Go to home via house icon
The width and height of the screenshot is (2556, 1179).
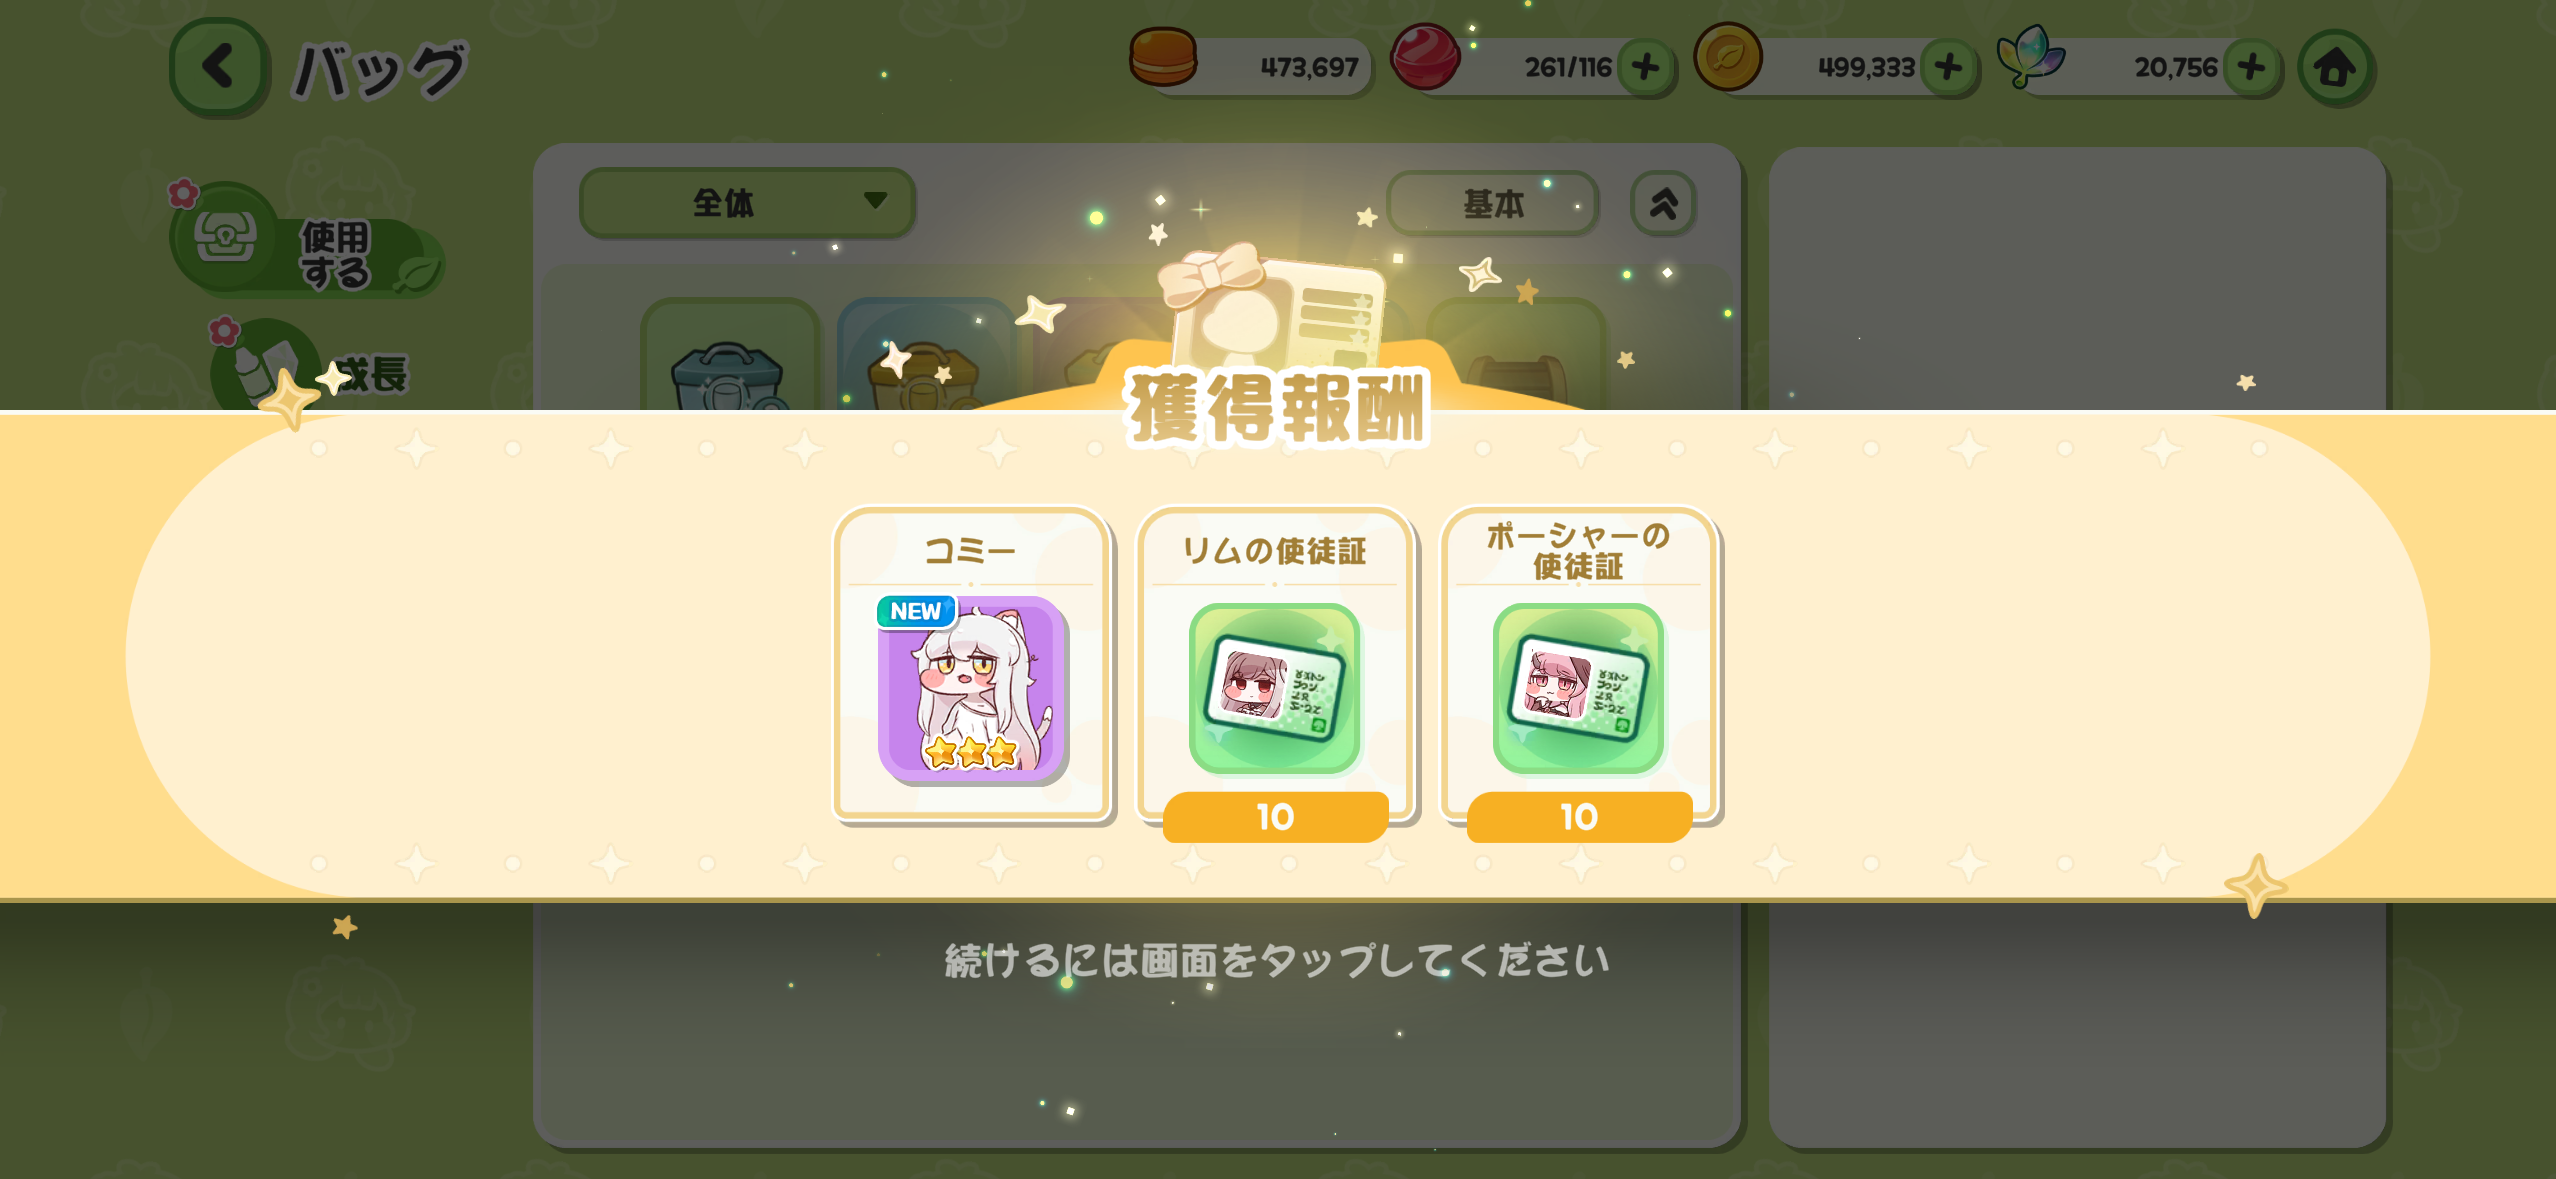click(x=2336, y=68)
